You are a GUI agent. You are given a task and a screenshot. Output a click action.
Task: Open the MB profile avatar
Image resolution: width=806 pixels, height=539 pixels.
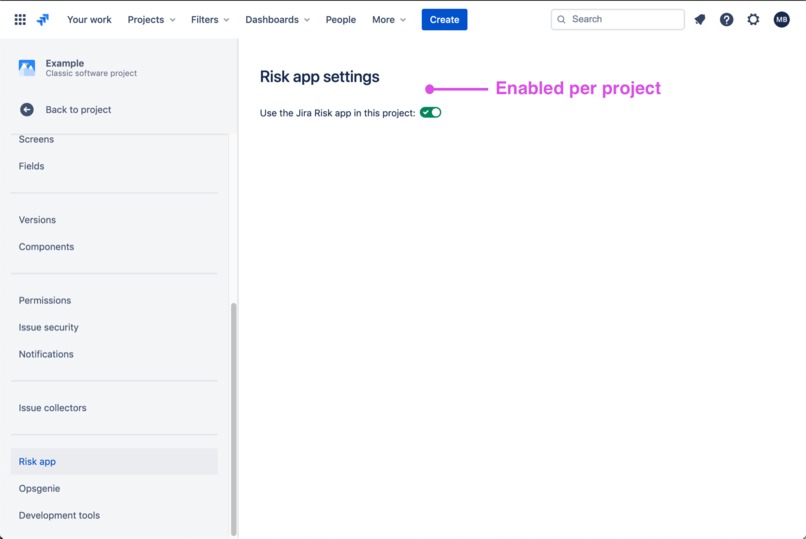pos(781,20)
